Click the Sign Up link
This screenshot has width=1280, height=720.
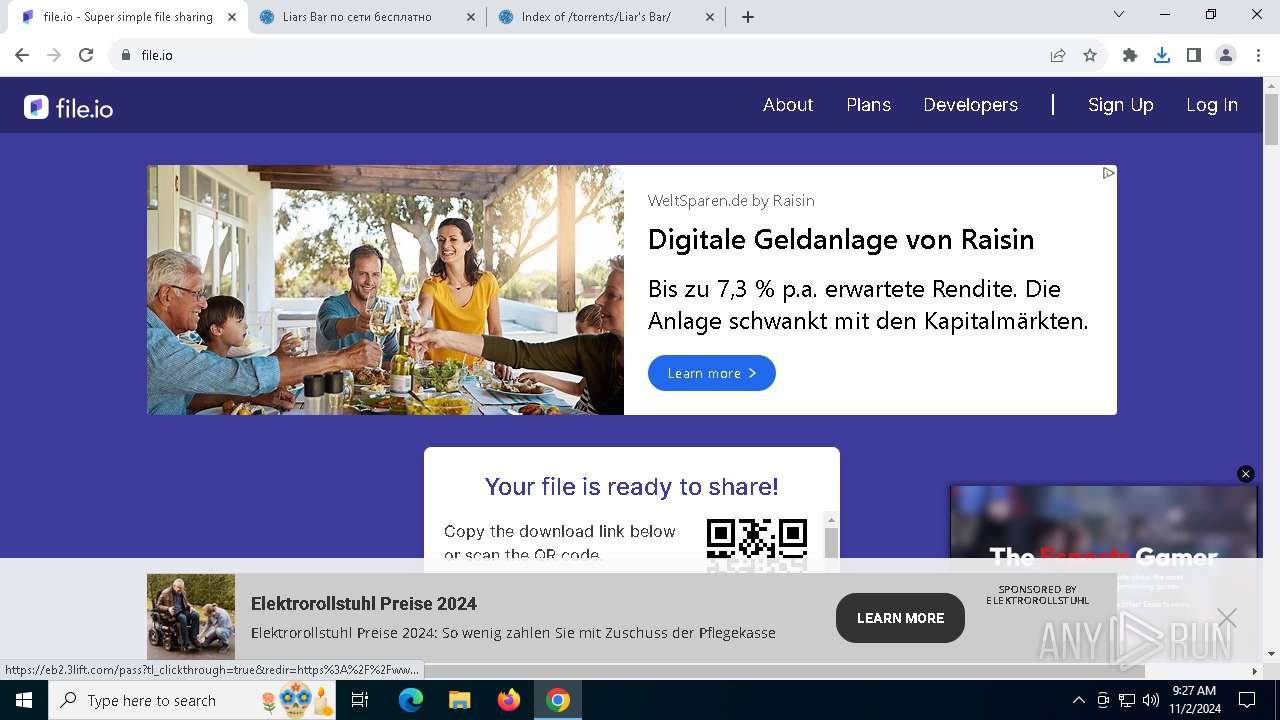tap(1120, 105)
